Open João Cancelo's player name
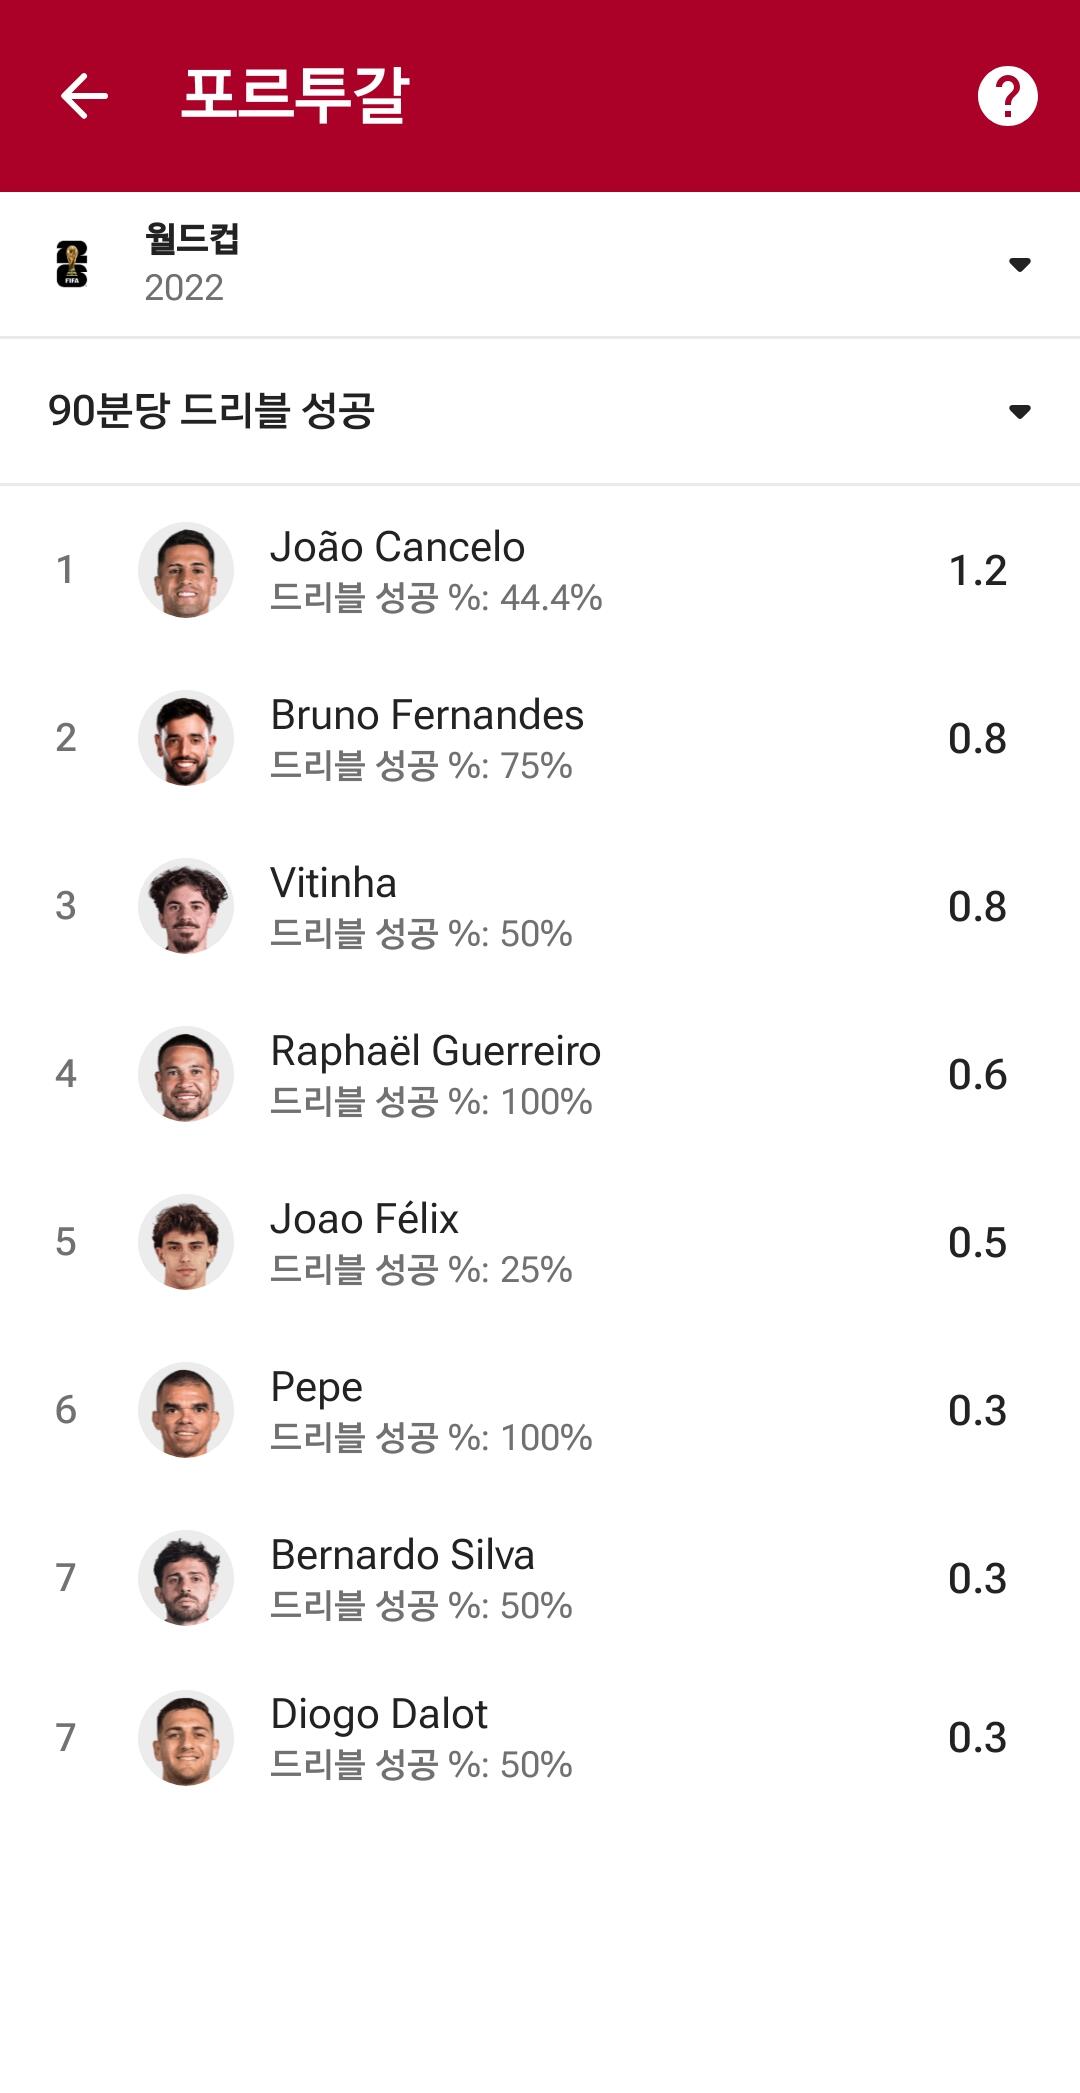This screenshot has width=1080, height=2093. pyautogui.click(x=397, y=547)
